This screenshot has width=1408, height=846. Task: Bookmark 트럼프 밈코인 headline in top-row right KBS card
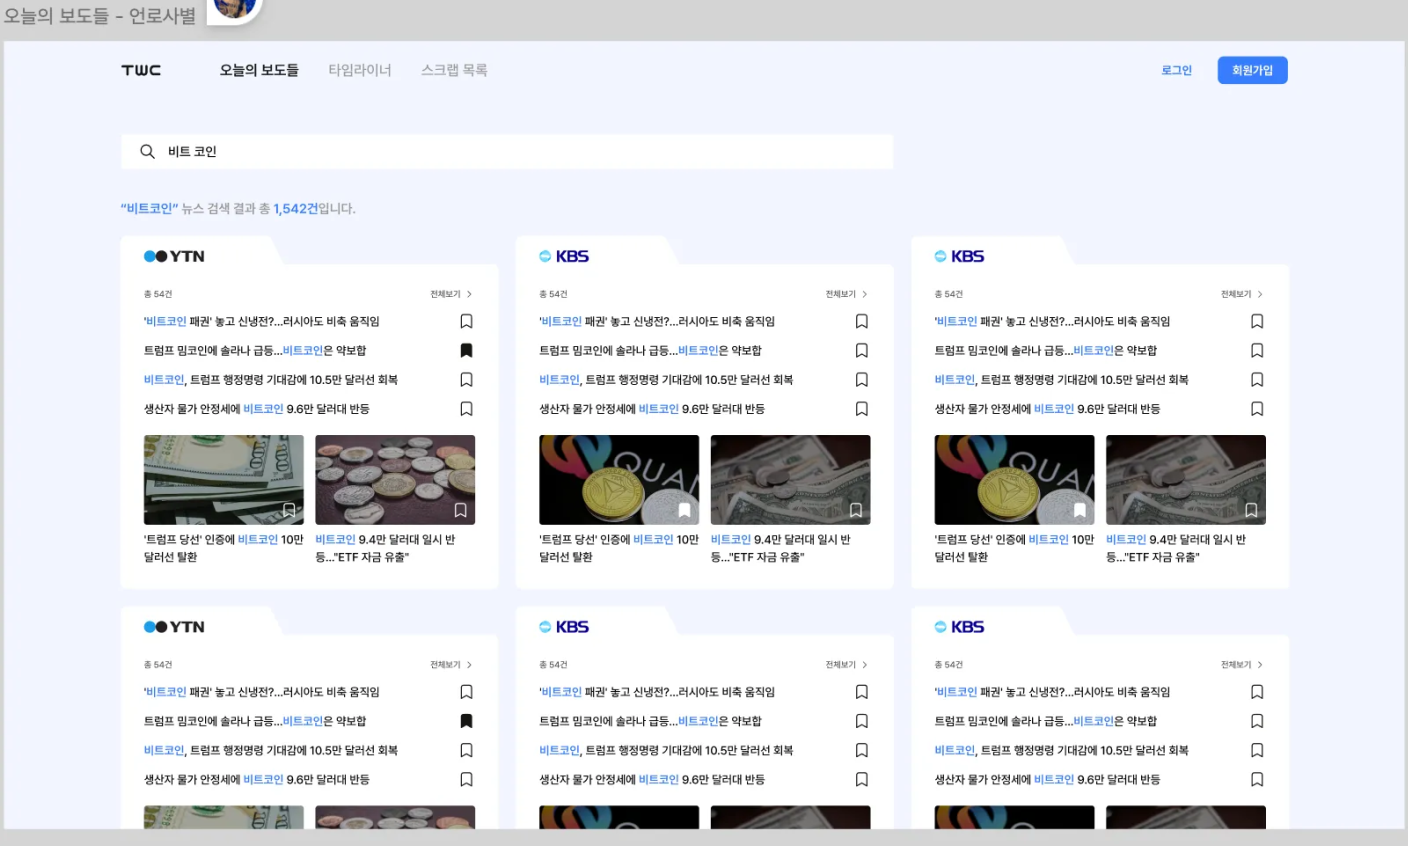pyautogui.click(x=1257, y=350)
